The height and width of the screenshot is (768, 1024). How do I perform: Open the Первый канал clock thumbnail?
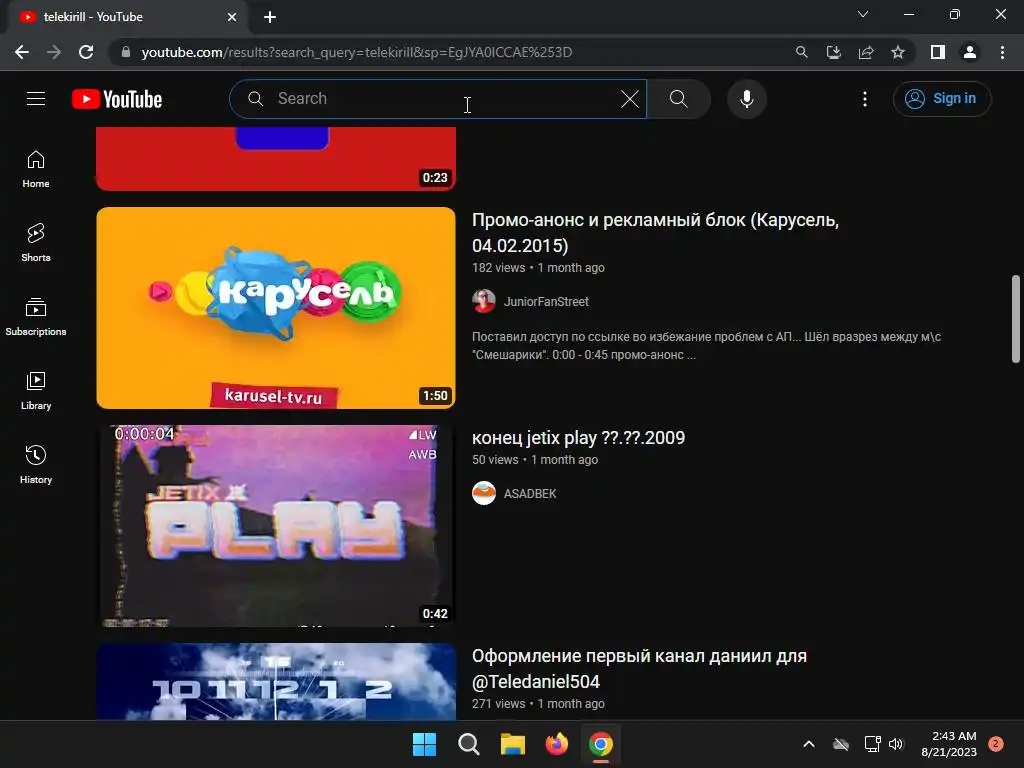276,682
